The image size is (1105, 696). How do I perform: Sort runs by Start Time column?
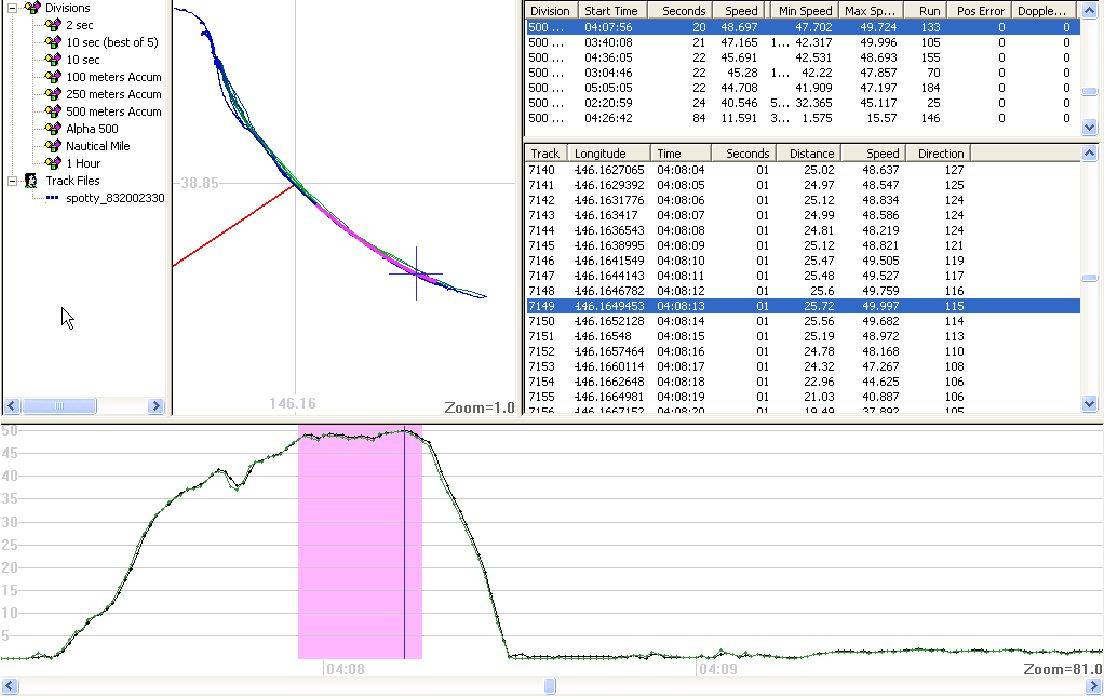(611, 11)
